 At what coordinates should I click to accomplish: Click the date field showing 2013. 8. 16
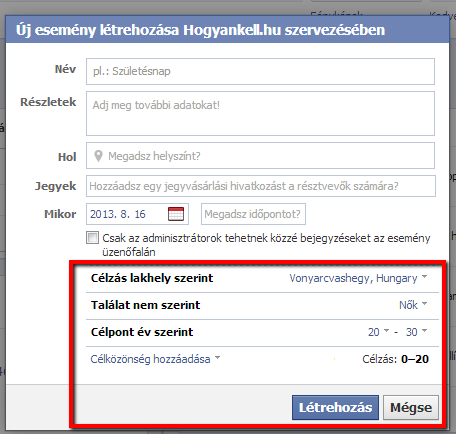pyautogui.click(x=137, y=214)
